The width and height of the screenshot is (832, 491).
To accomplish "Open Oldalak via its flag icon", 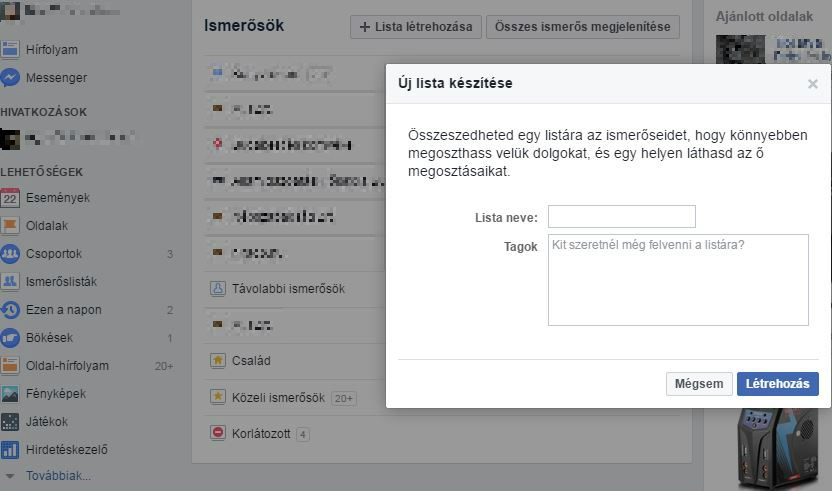I will (x=10, y=226).
